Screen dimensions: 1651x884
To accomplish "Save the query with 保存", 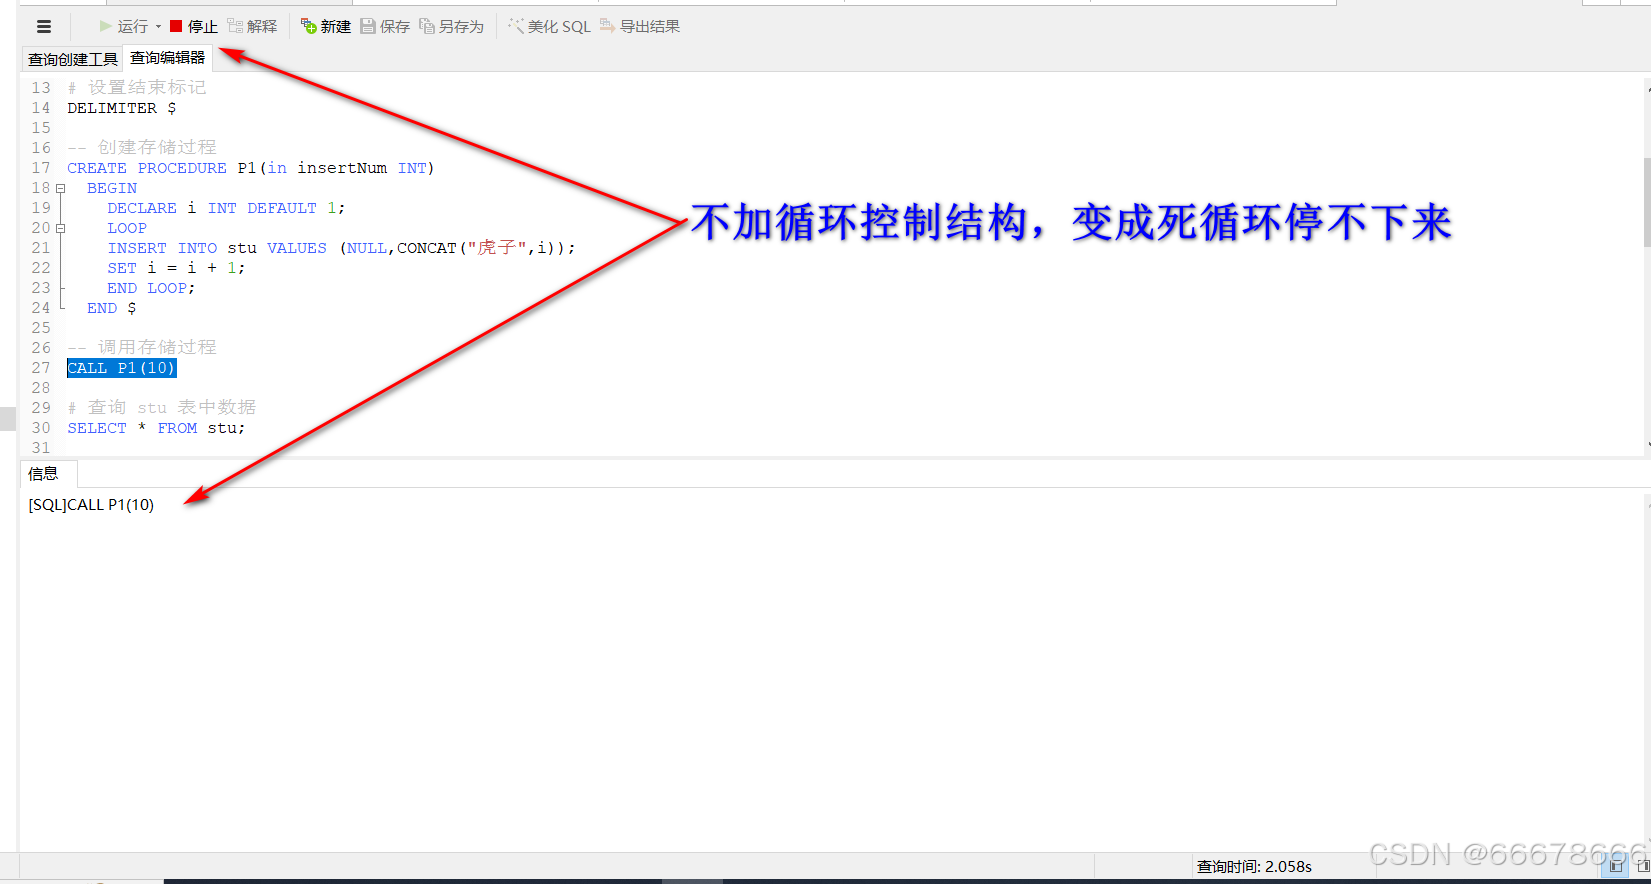I will point(385,27).
